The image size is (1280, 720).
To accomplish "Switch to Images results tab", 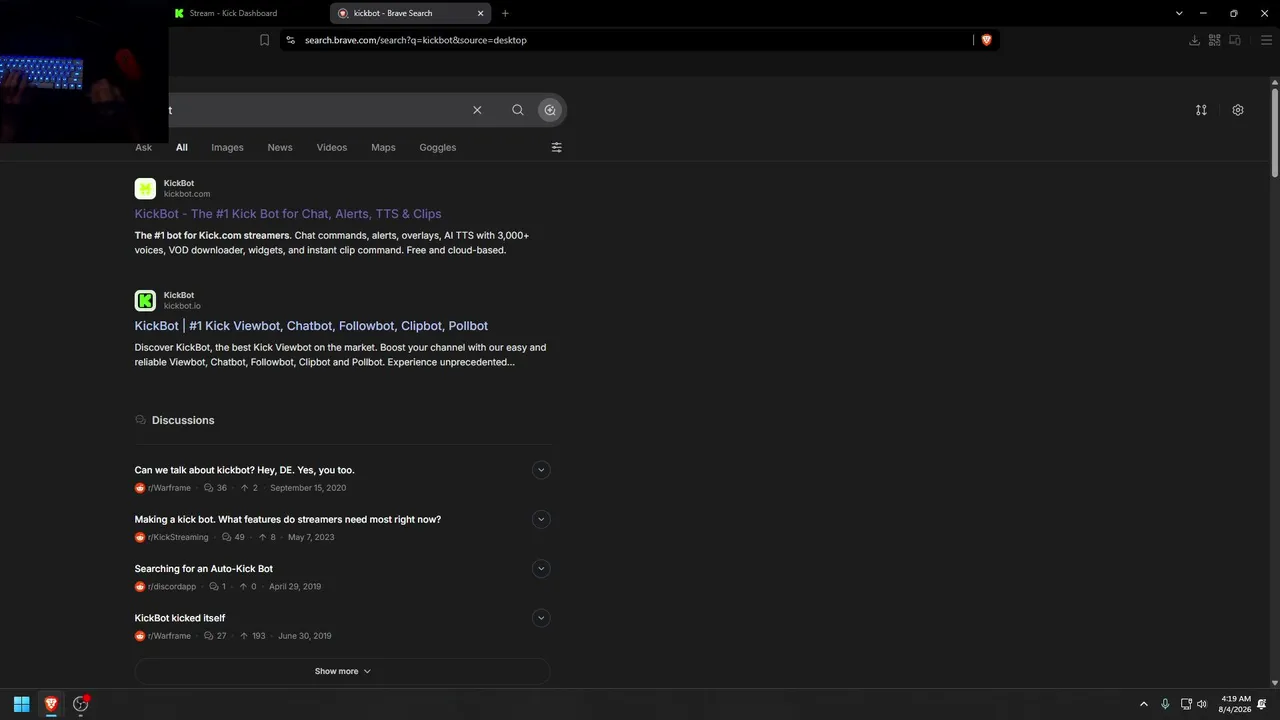I will [x=227, y=147].
